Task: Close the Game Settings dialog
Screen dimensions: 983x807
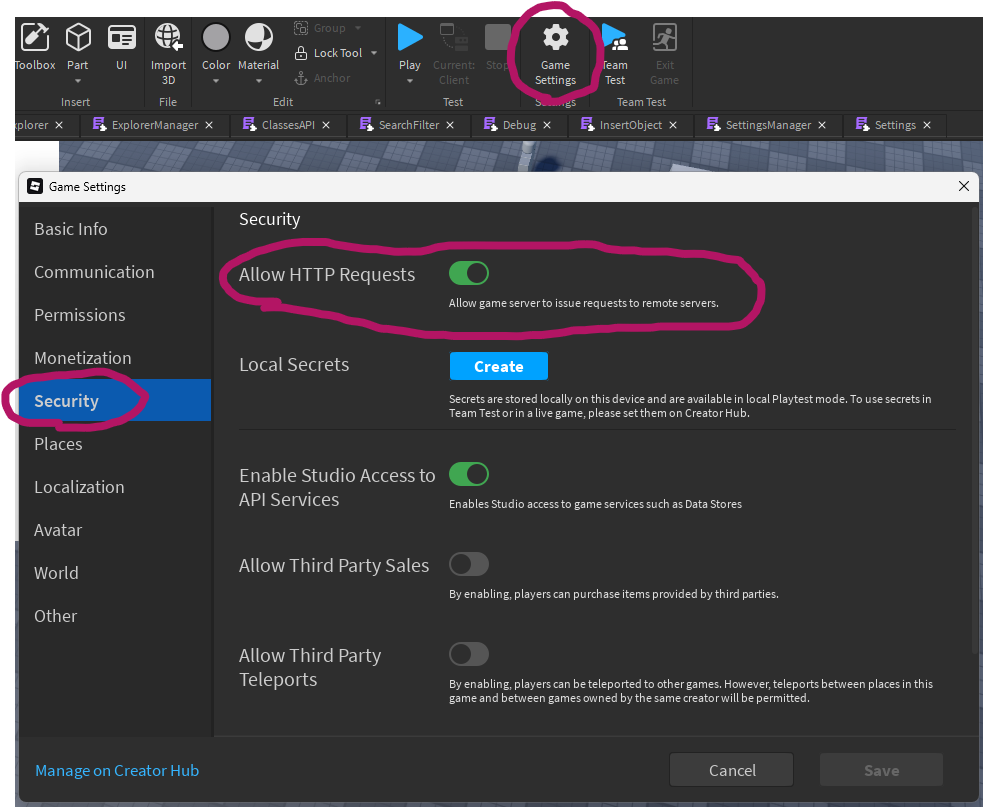Action: tap(964, 186)
